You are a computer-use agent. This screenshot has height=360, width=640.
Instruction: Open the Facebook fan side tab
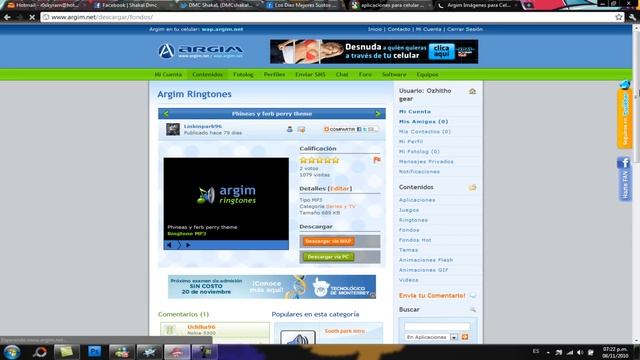click(x=624, y=179)
